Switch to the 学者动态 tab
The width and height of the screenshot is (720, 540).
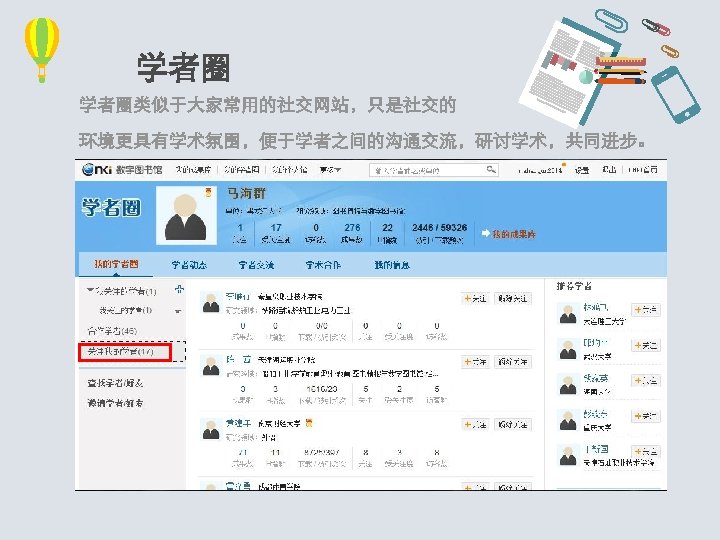pos(189,265)
